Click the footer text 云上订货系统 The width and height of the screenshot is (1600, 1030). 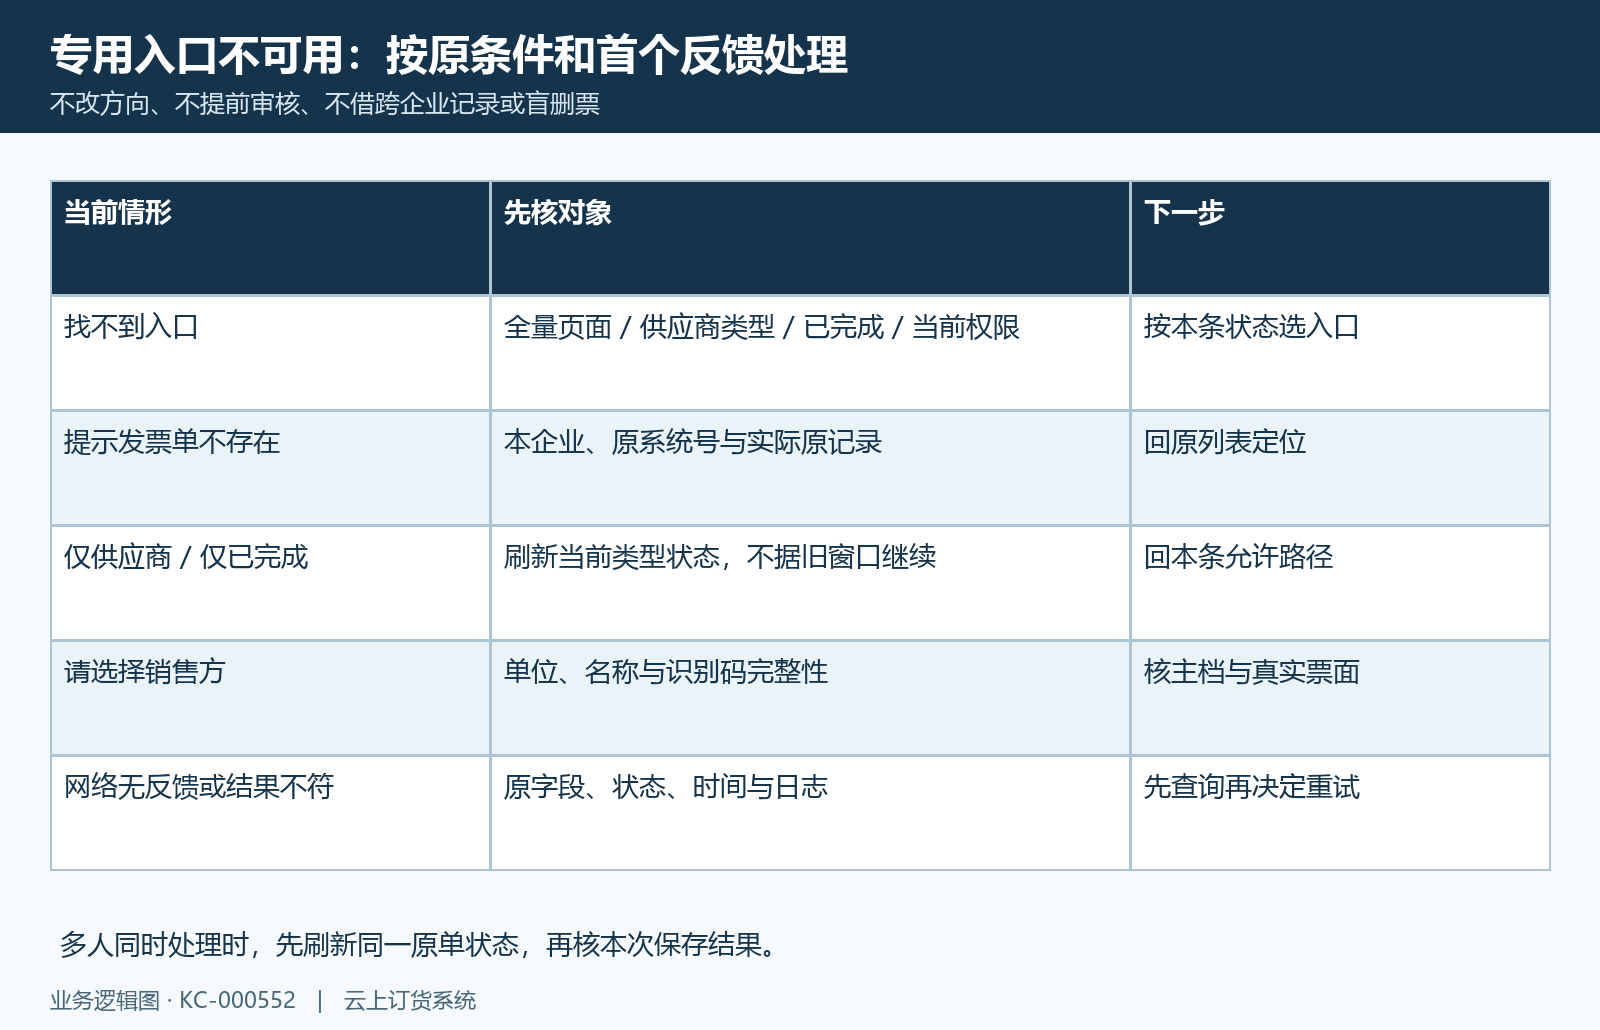(x=410, y=1001)
